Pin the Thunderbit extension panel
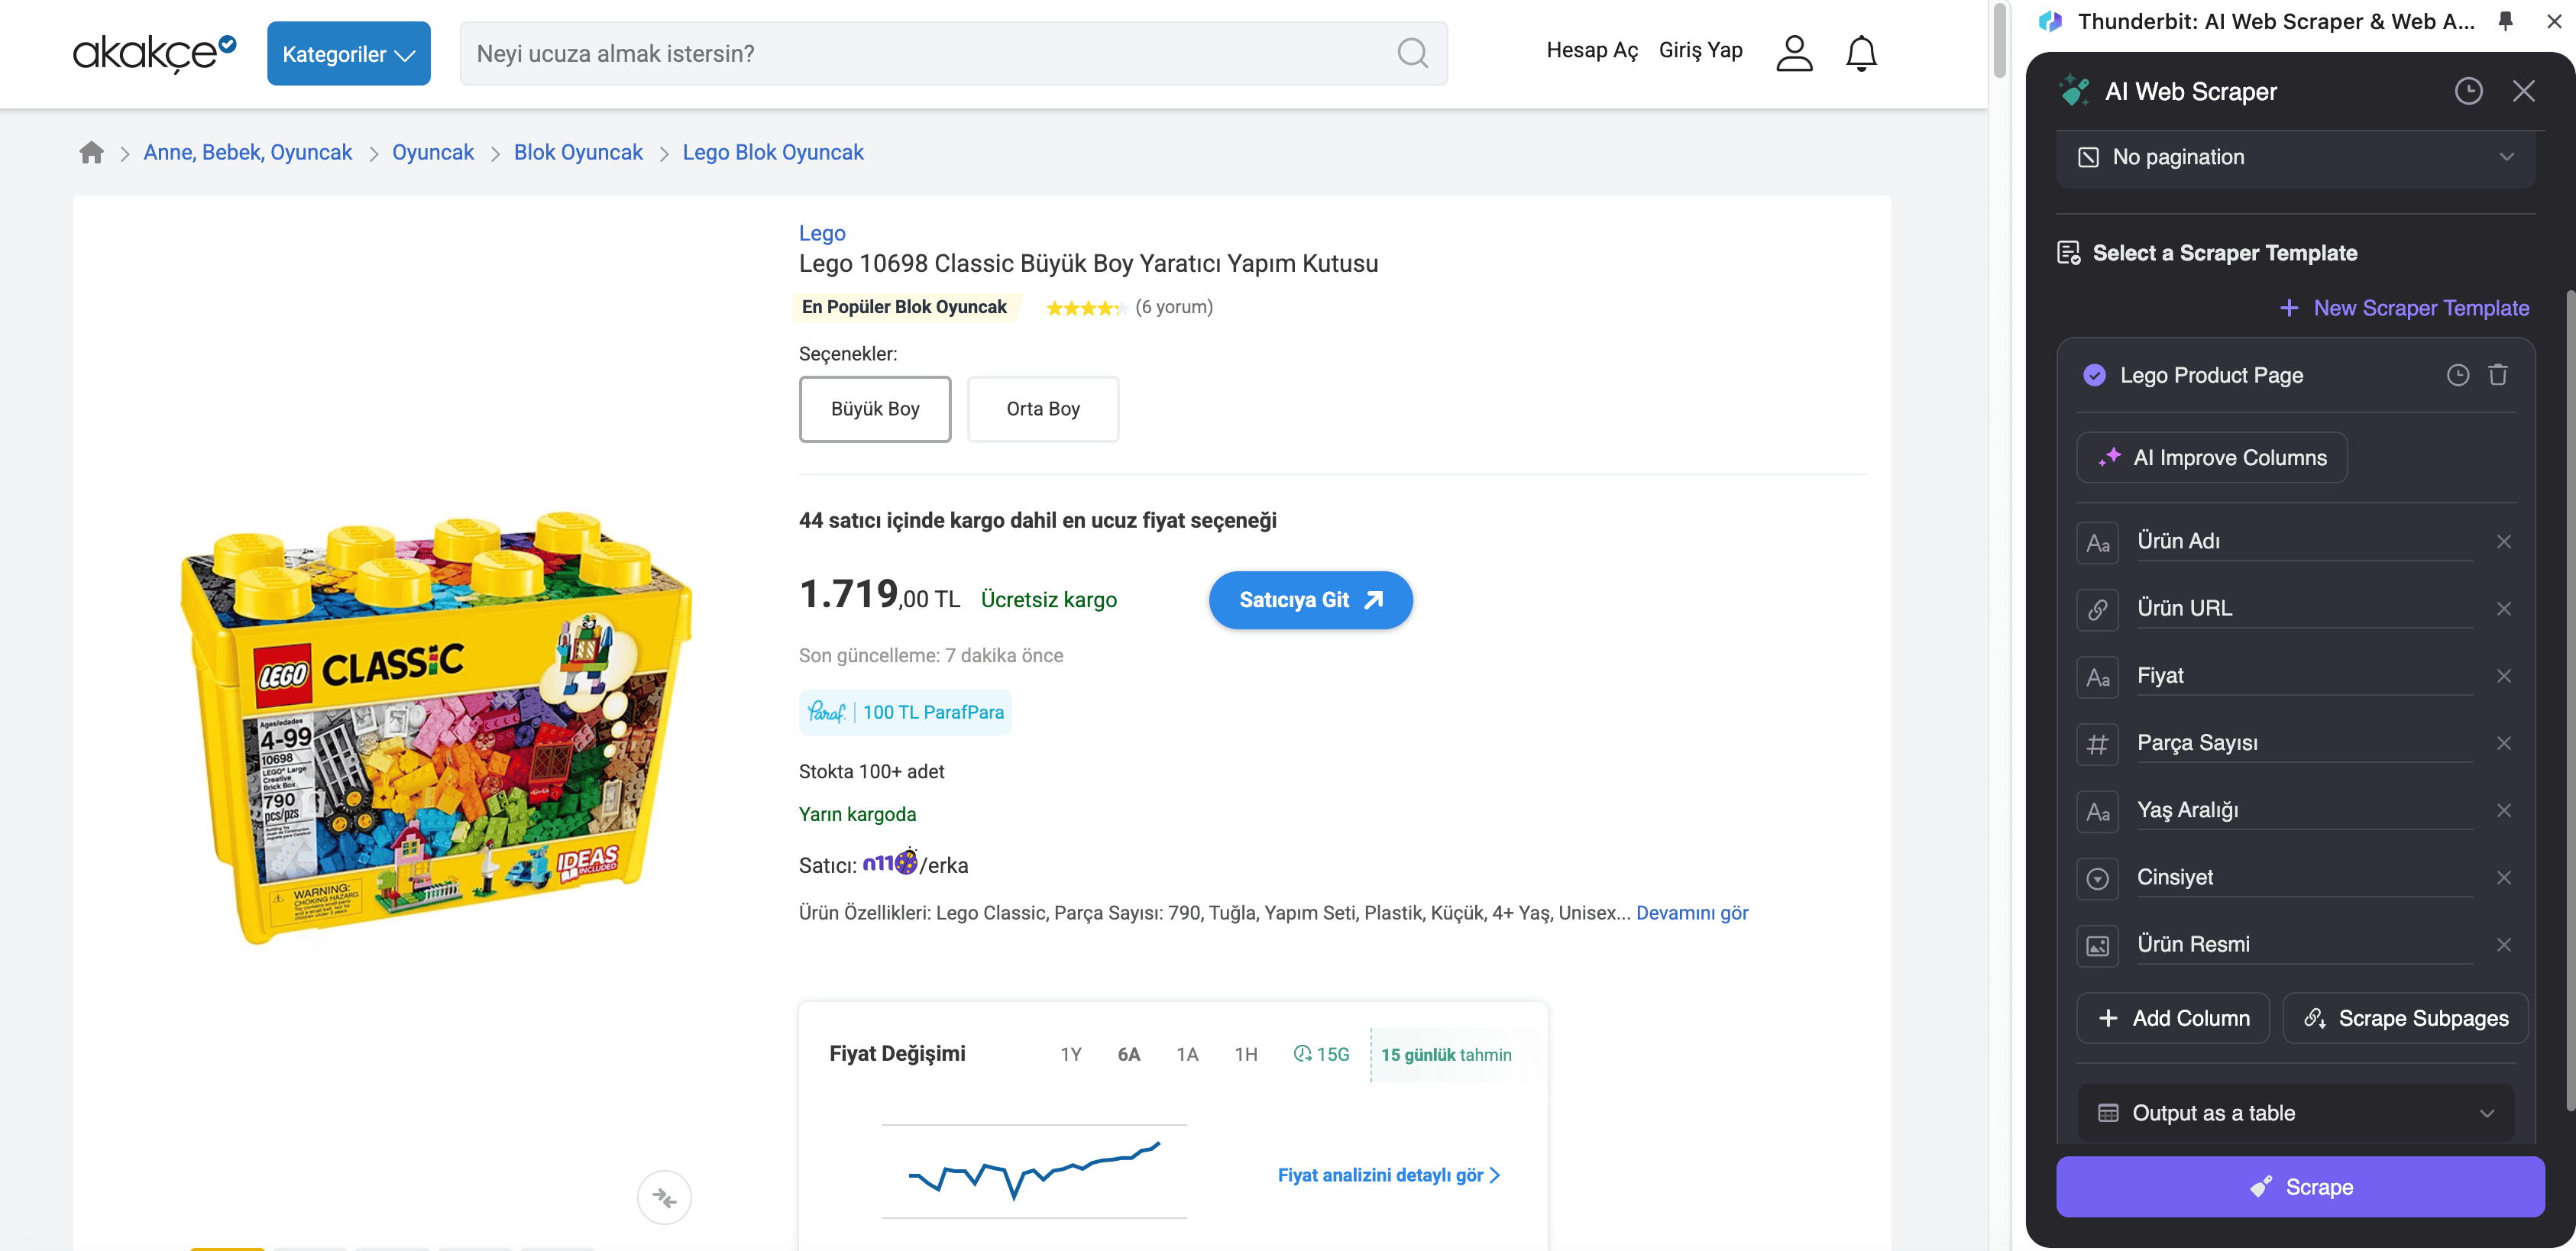Viewport: 2576px width, 1251px height. [2505, 21]
